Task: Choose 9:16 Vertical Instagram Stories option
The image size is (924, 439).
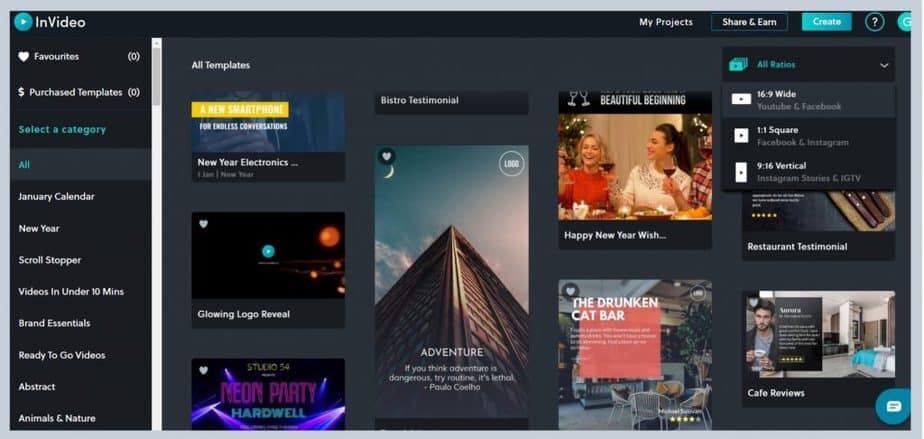Action: tap(808, 171)
